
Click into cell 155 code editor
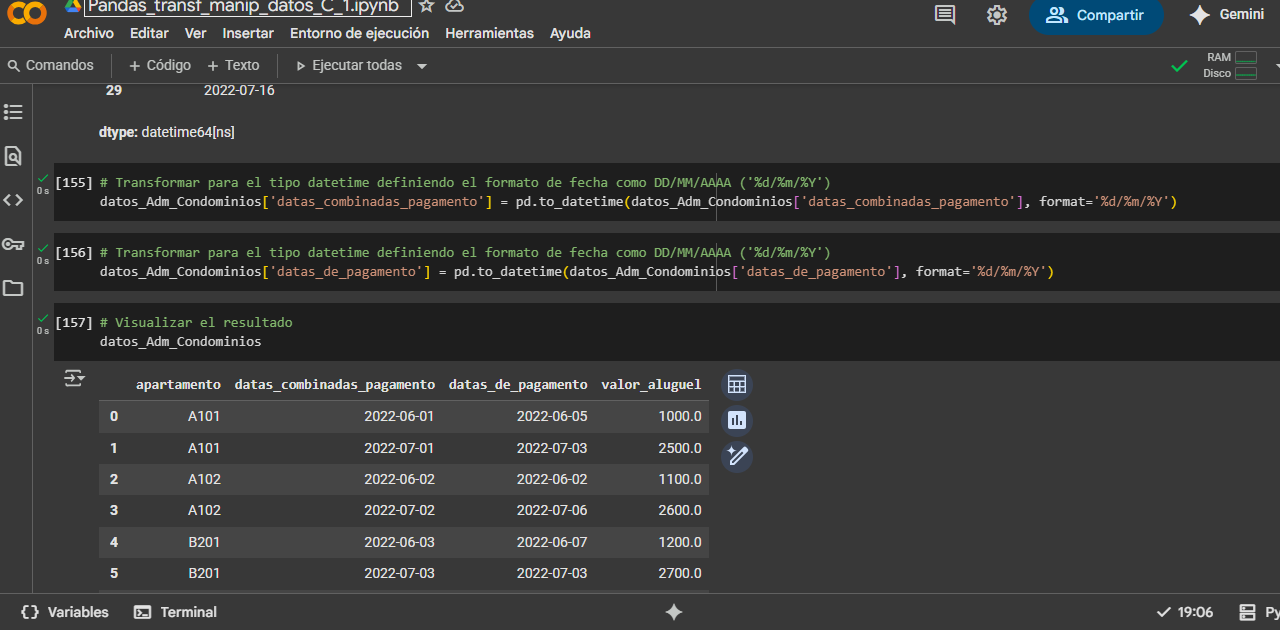pos(666,192)
